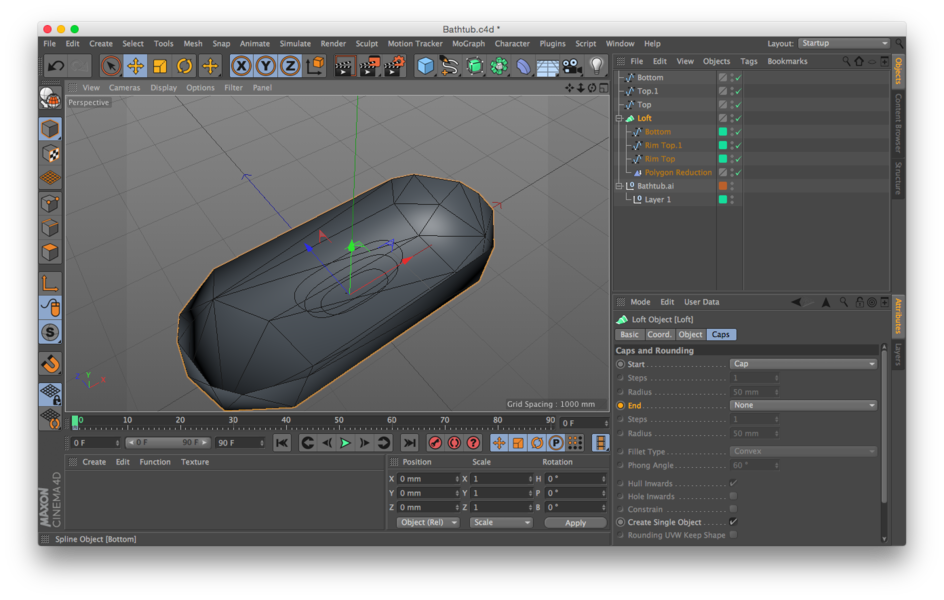944x600 pixels.
Task: Open Attributes panel User Data menu
Action: (701, 302)
